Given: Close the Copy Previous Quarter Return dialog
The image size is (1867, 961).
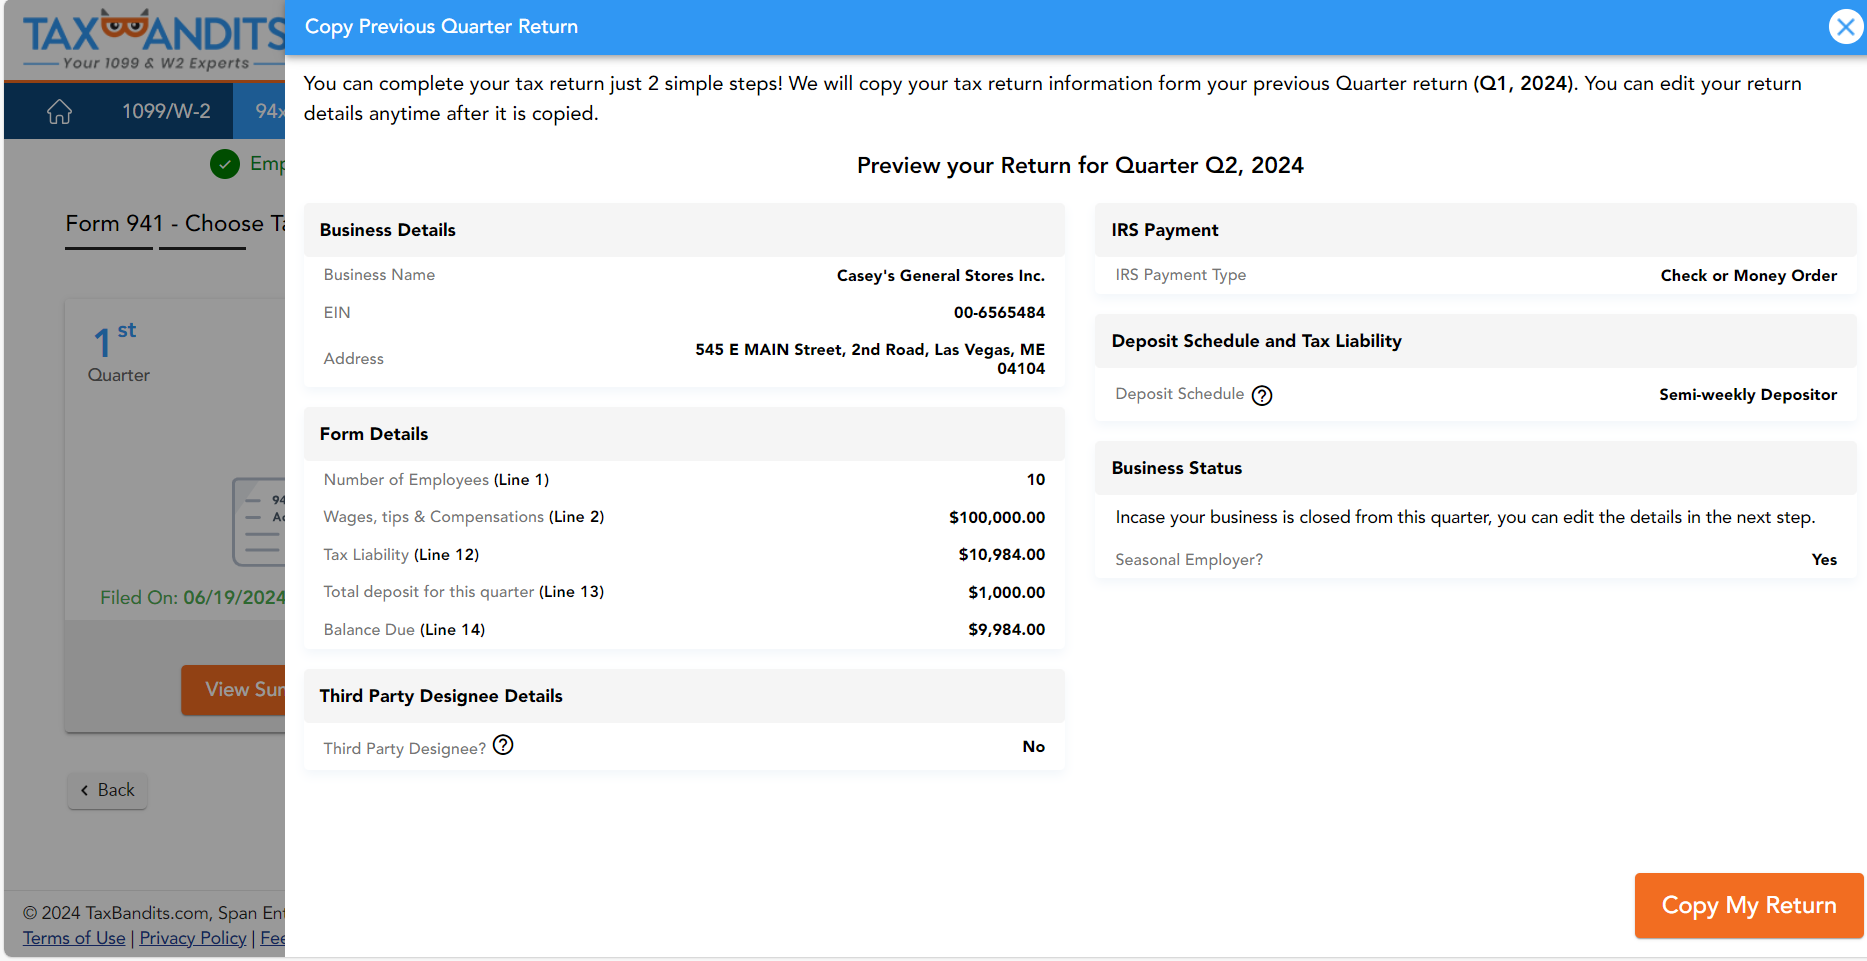Looking at the screenshot, I should [x=1845, y=27].
